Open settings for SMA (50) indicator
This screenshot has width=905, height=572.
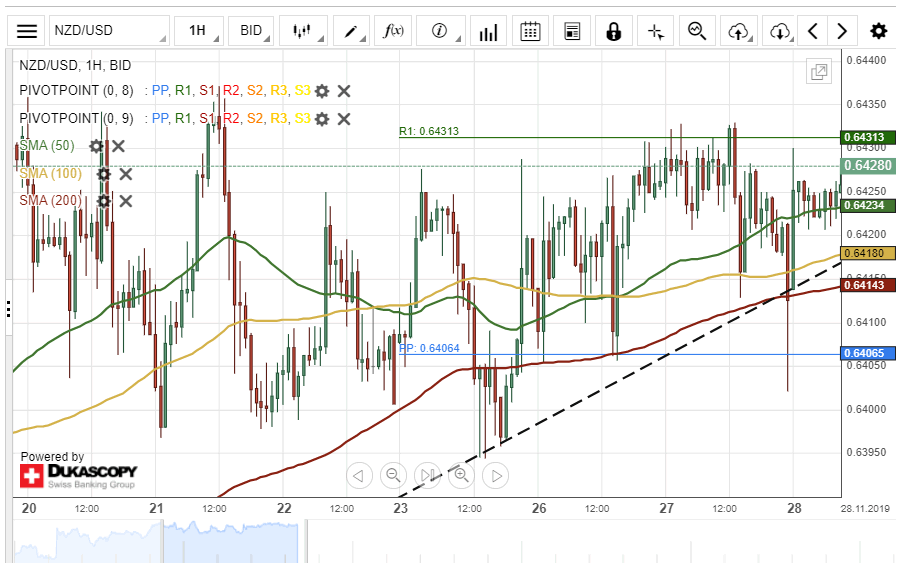(x=96, y=146)
